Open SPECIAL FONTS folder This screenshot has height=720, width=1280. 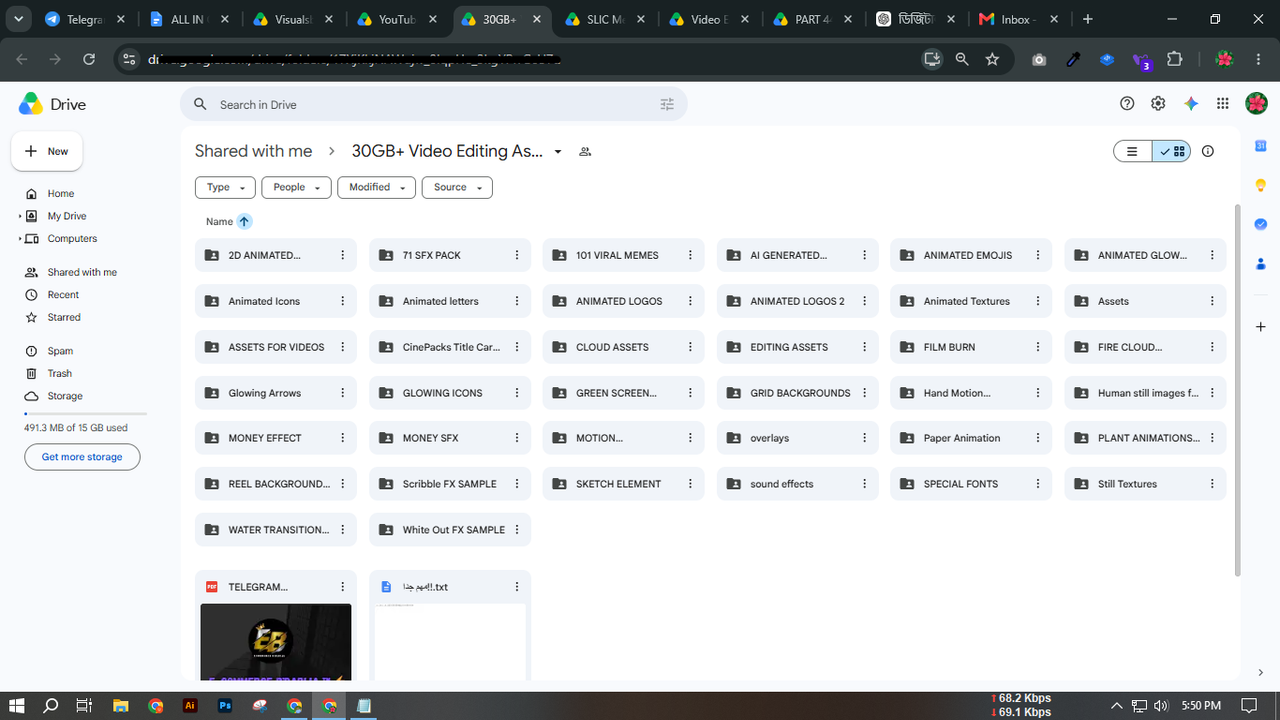click(971, 484)
